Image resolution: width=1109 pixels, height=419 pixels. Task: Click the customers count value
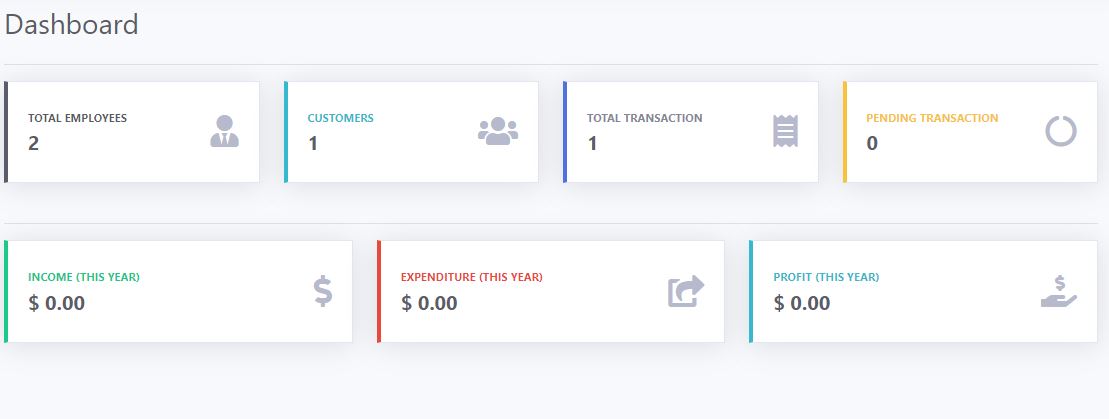313,143
